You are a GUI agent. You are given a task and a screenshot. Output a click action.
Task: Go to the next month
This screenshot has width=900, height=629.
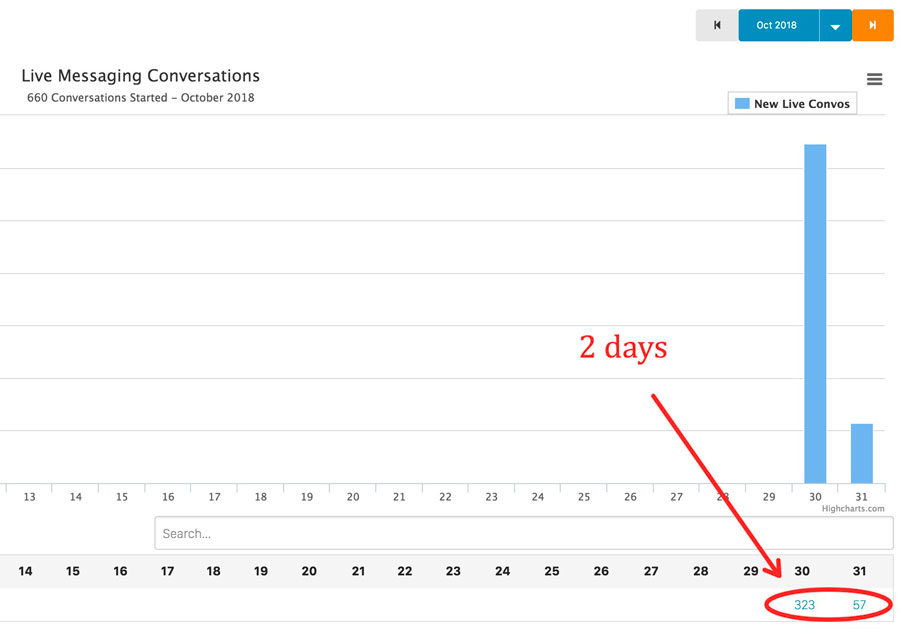[872, 25]
